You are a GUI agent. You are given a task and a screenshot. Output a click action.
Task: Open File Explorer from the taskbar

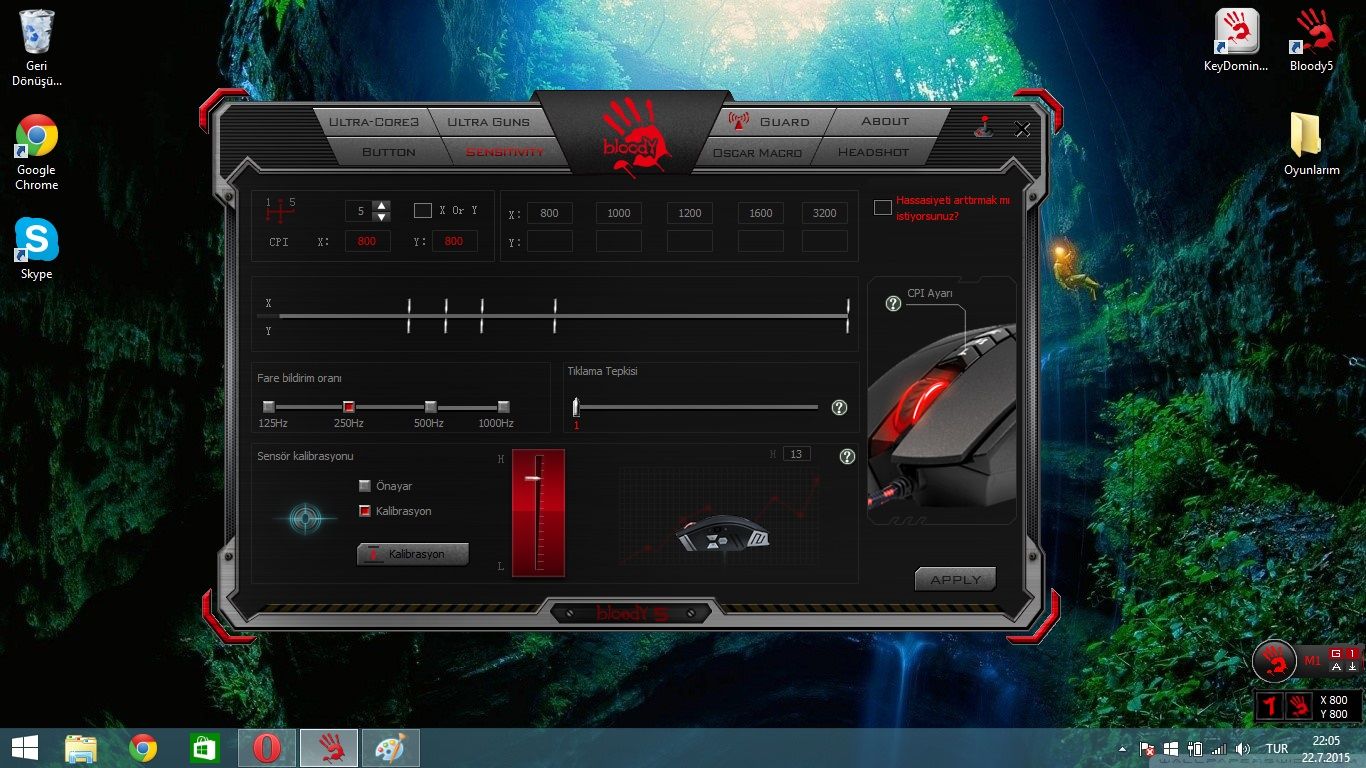[81, 748]
